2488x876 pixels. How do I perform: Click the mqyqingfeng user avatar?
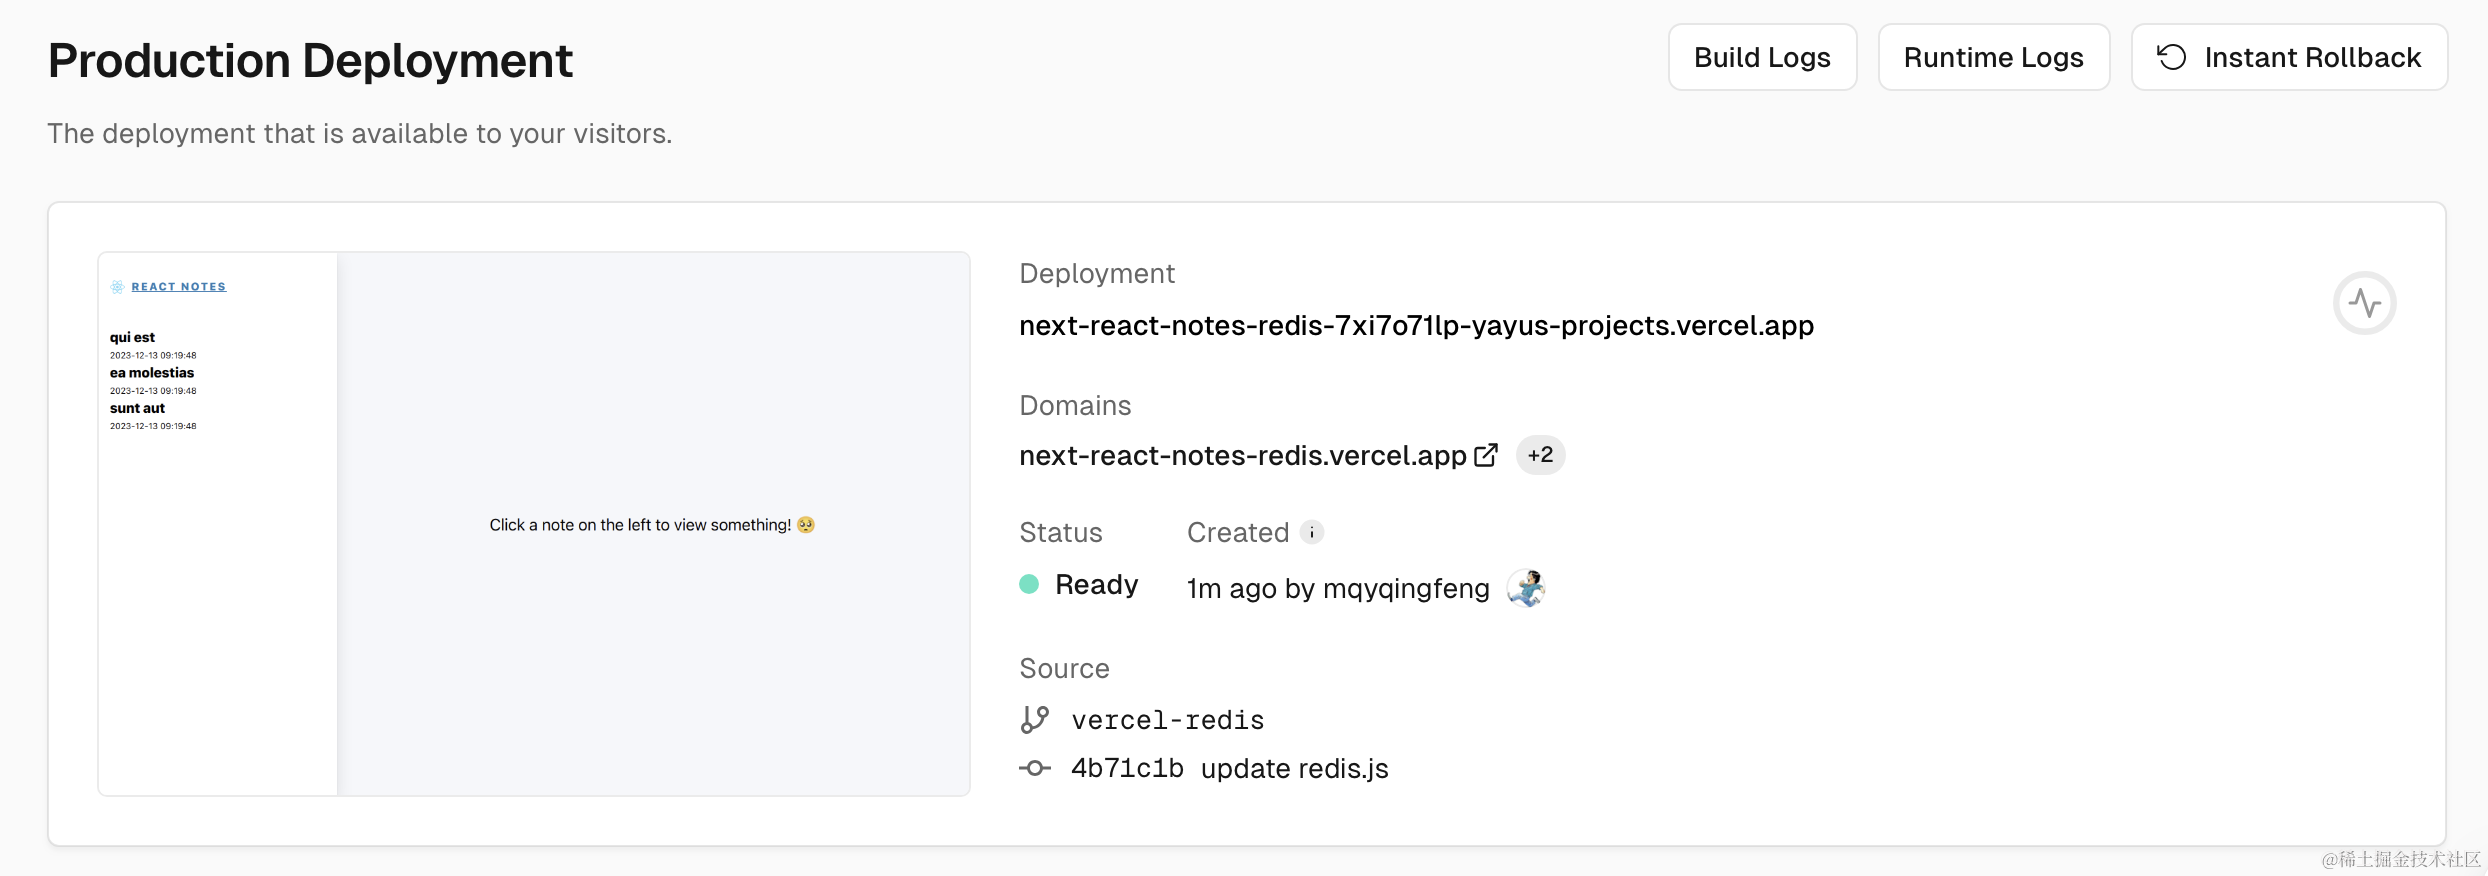pyautogui.click(x=1526, y=588)
